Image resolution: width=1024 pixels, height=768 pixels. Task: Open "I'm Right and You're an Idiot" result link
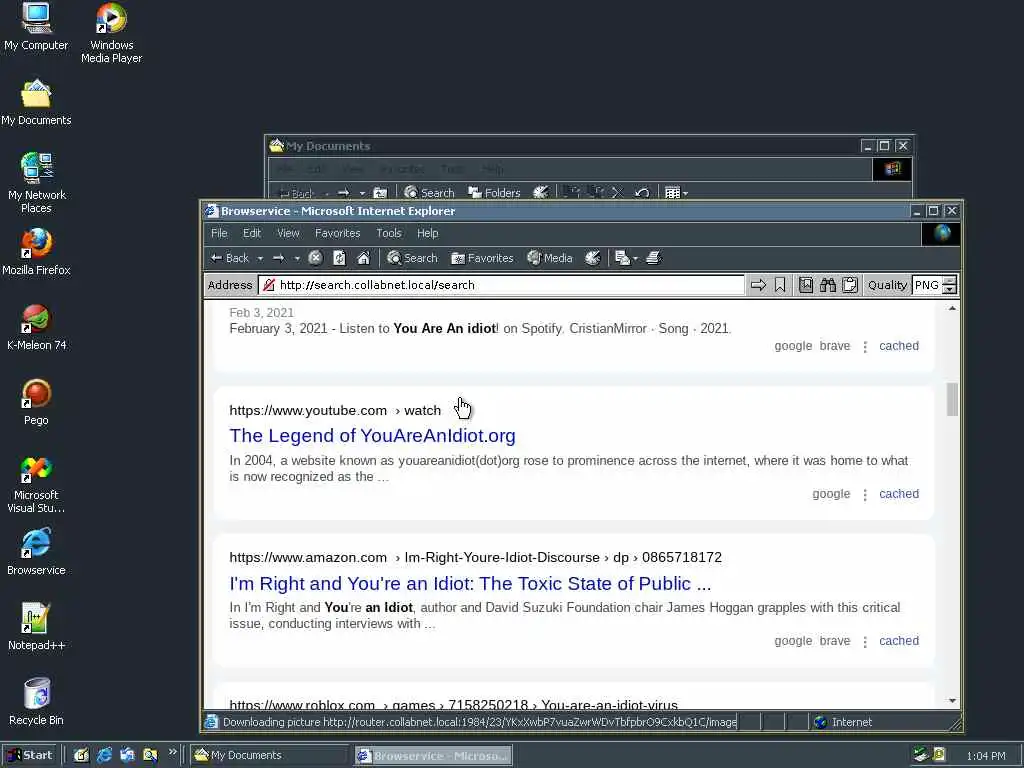point(470,583)
